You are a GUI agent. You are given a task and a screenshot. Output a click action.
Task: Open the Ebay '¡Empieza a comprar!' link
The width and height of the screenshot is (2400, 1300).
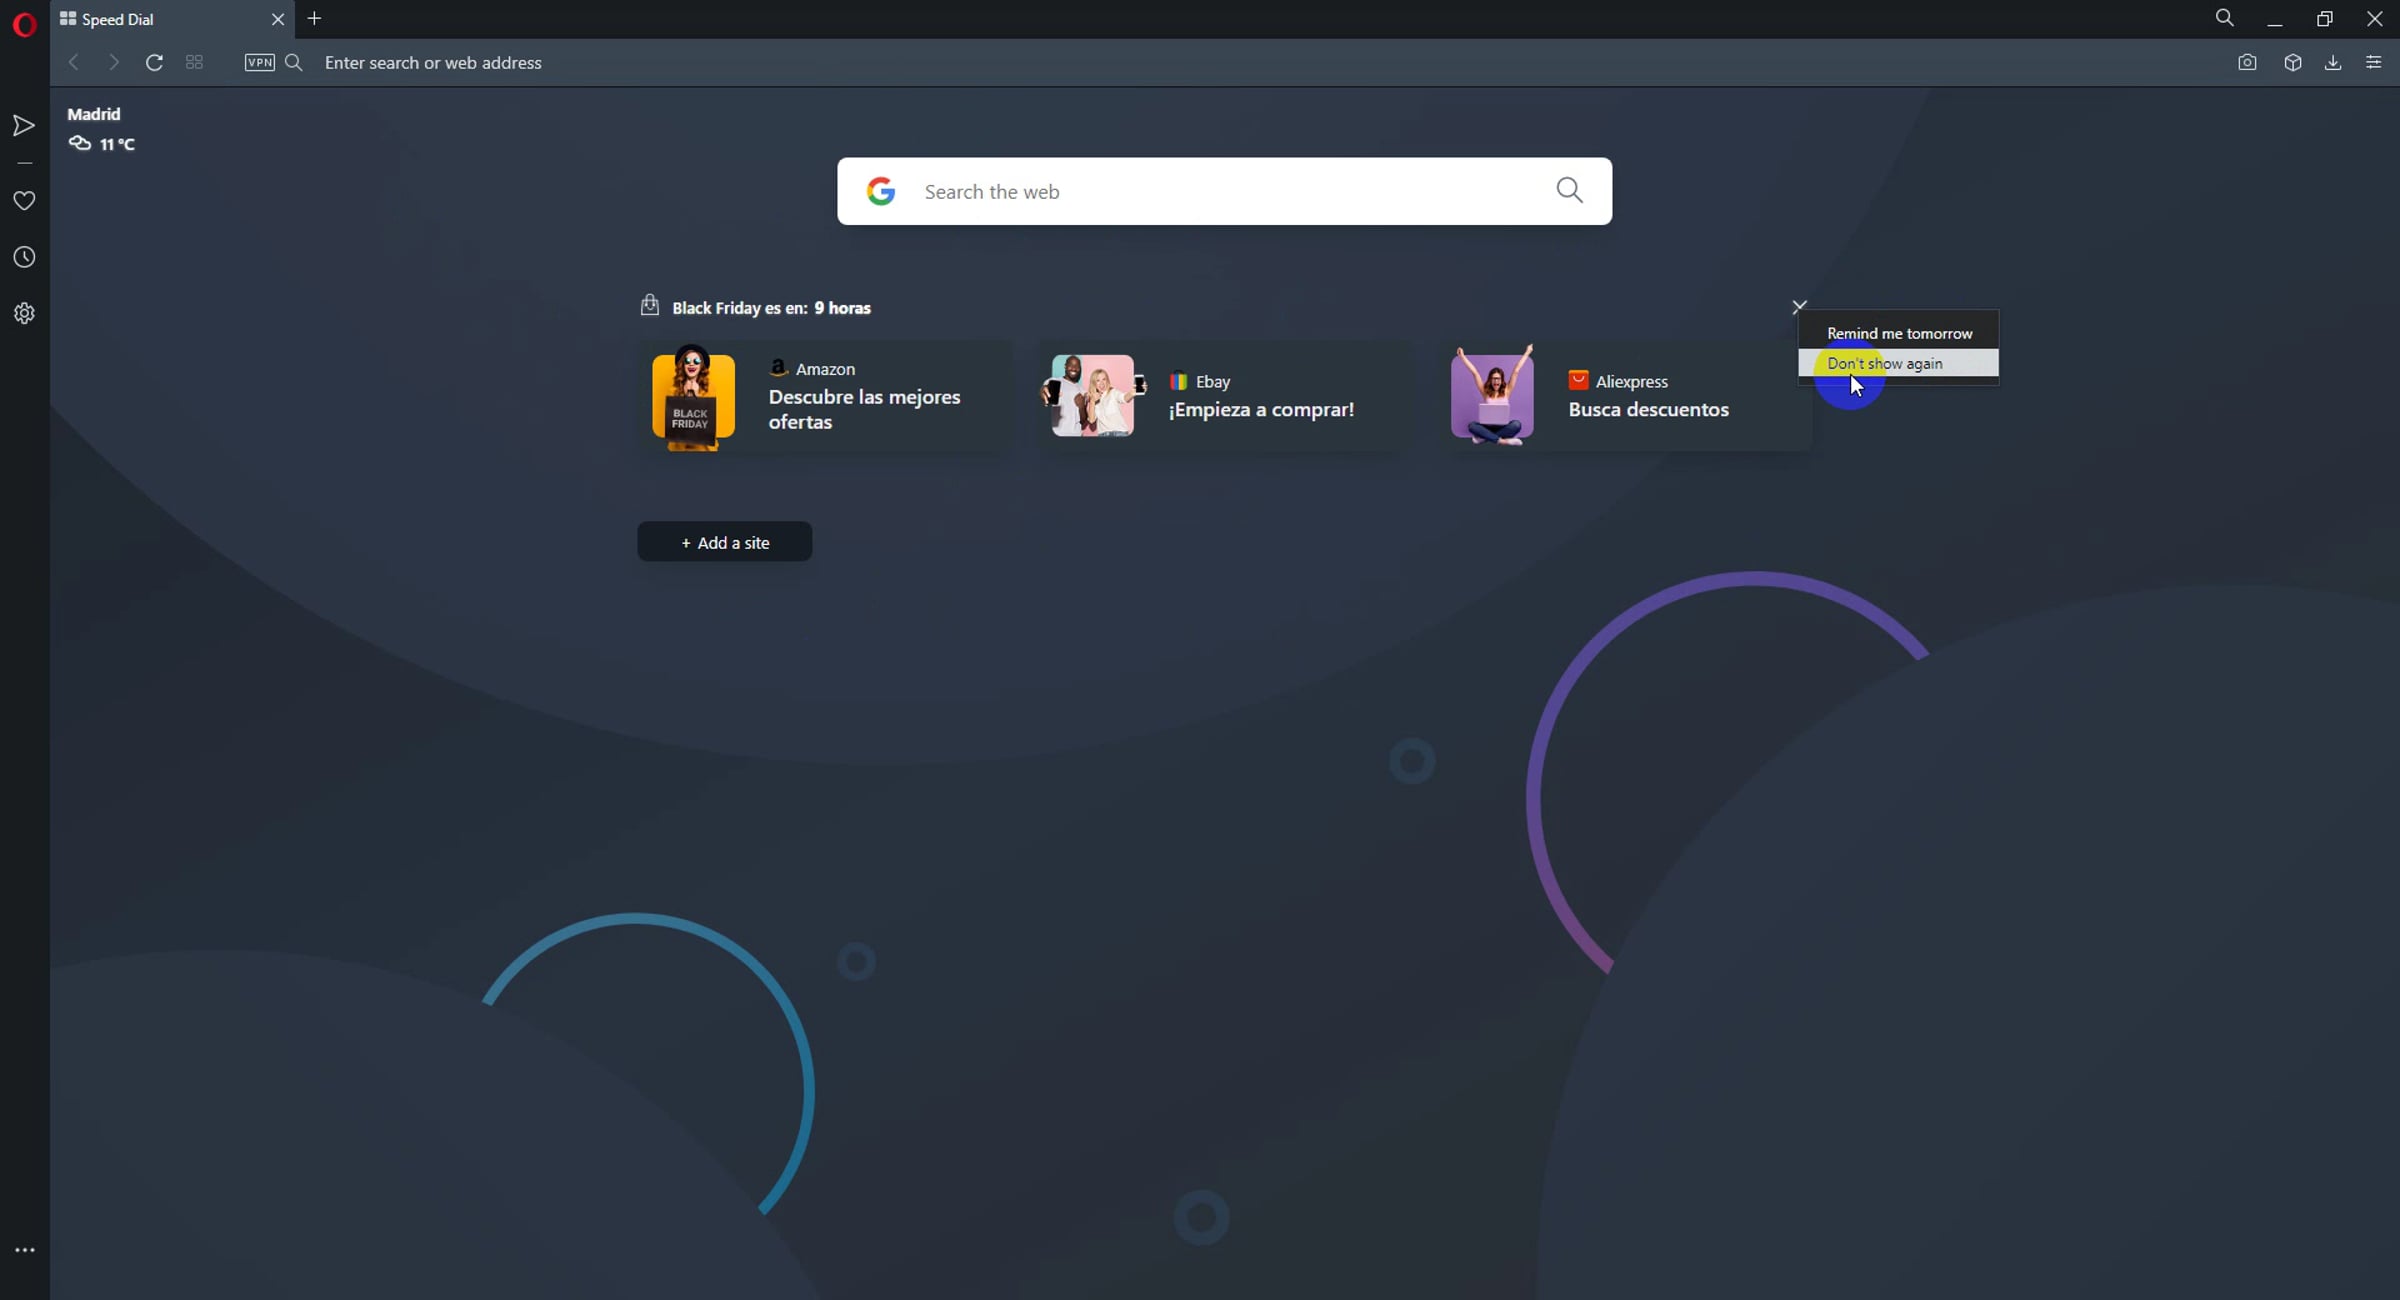1261,409
